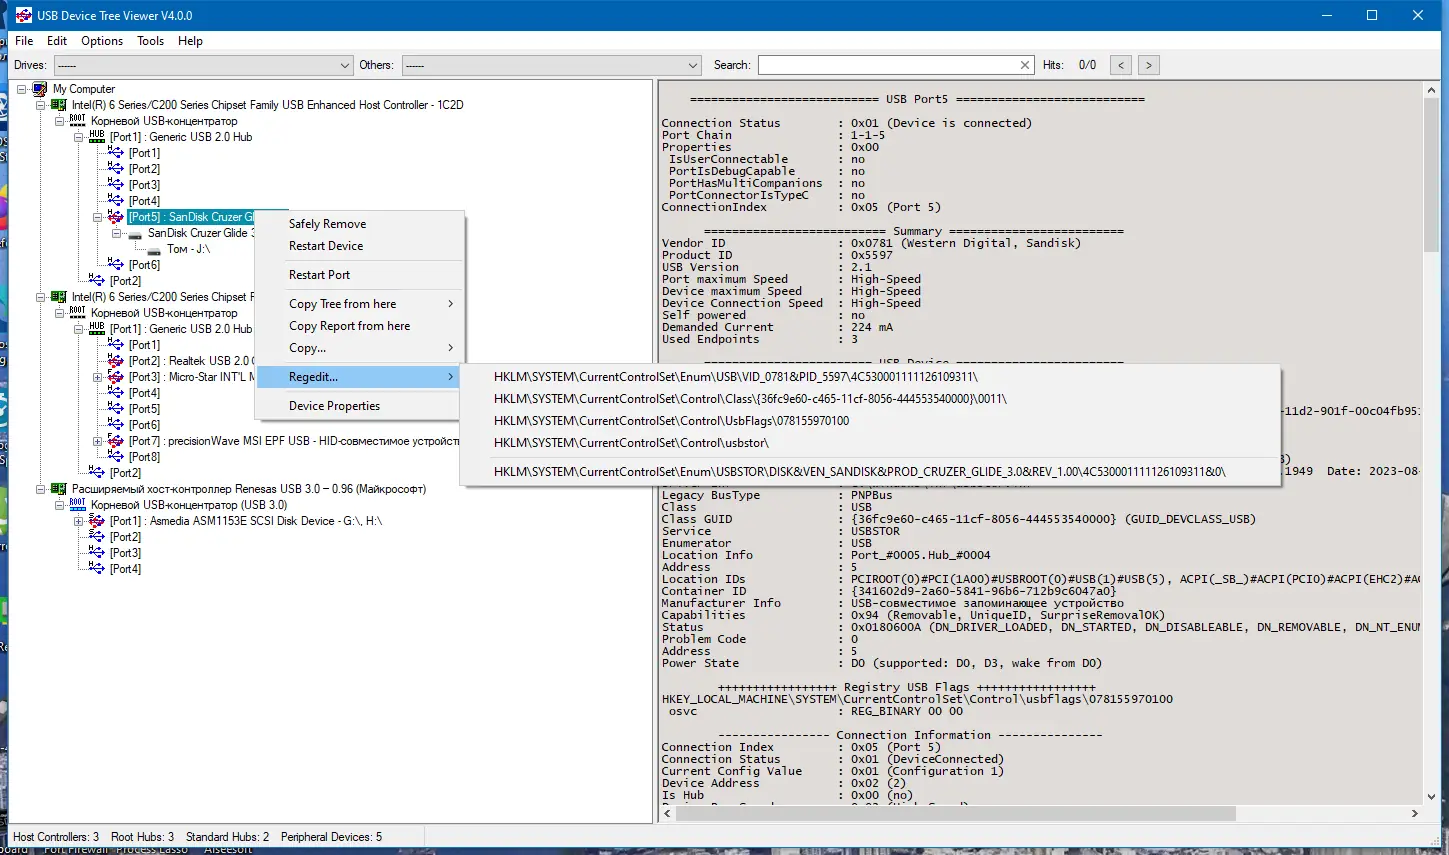
Task: Click the Realtek USB 2.0 [Port2] device icon
Action: (x=116, y=361)
